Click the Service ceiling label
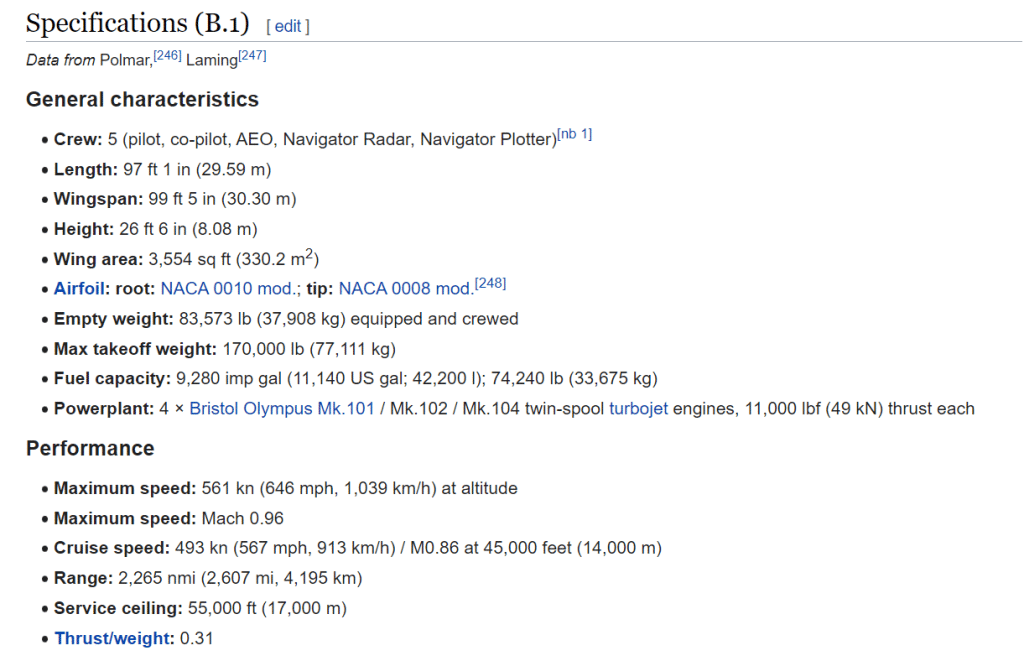This screenshot has height=661, width=1024. 114,608
